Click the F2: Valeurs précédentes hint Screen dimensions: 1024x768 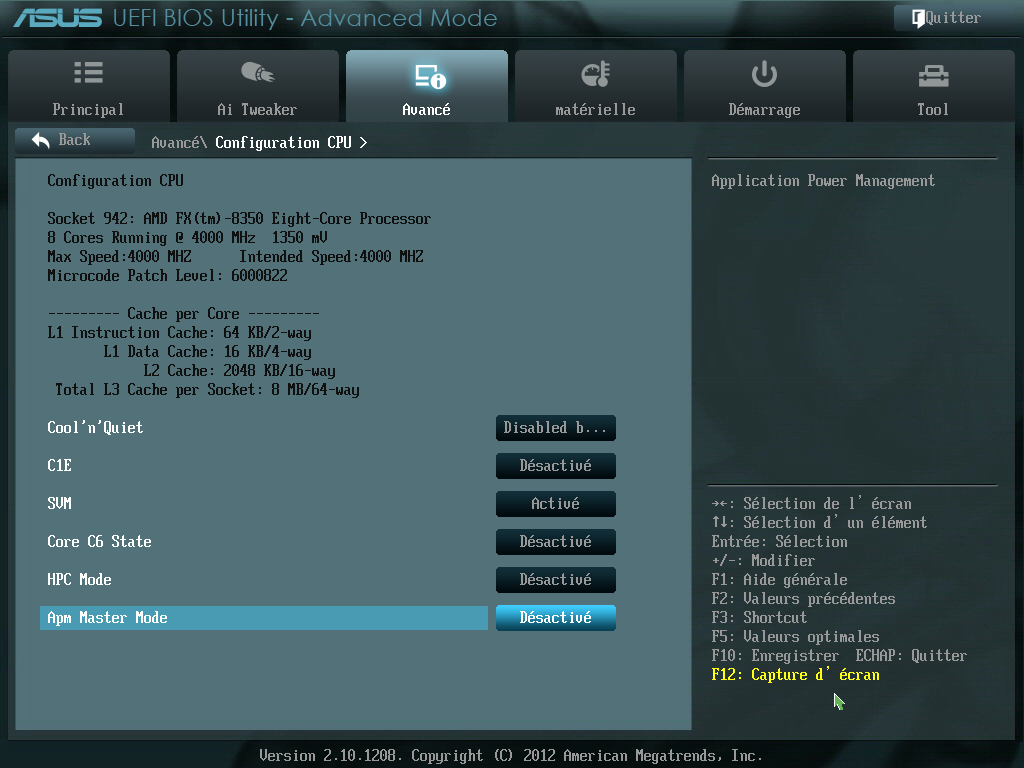pyautogui.click(x=803, y=598)
